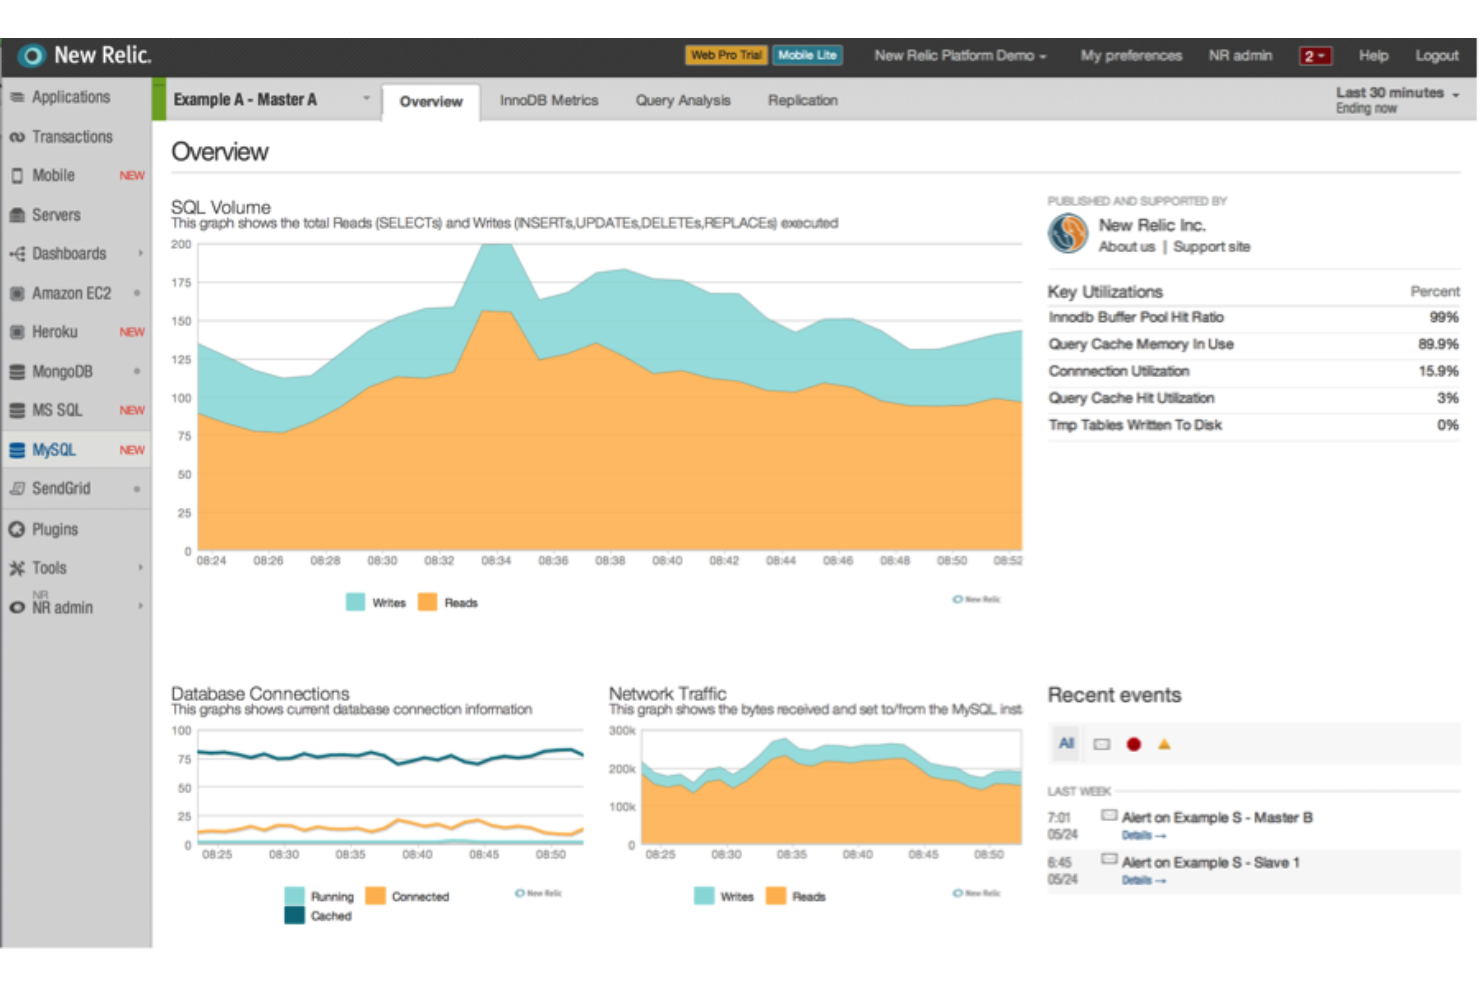The width and height of the screenshot is (1480, 987).
Task: Select the Transactions sidebar icon
Action: click(17, 137)
